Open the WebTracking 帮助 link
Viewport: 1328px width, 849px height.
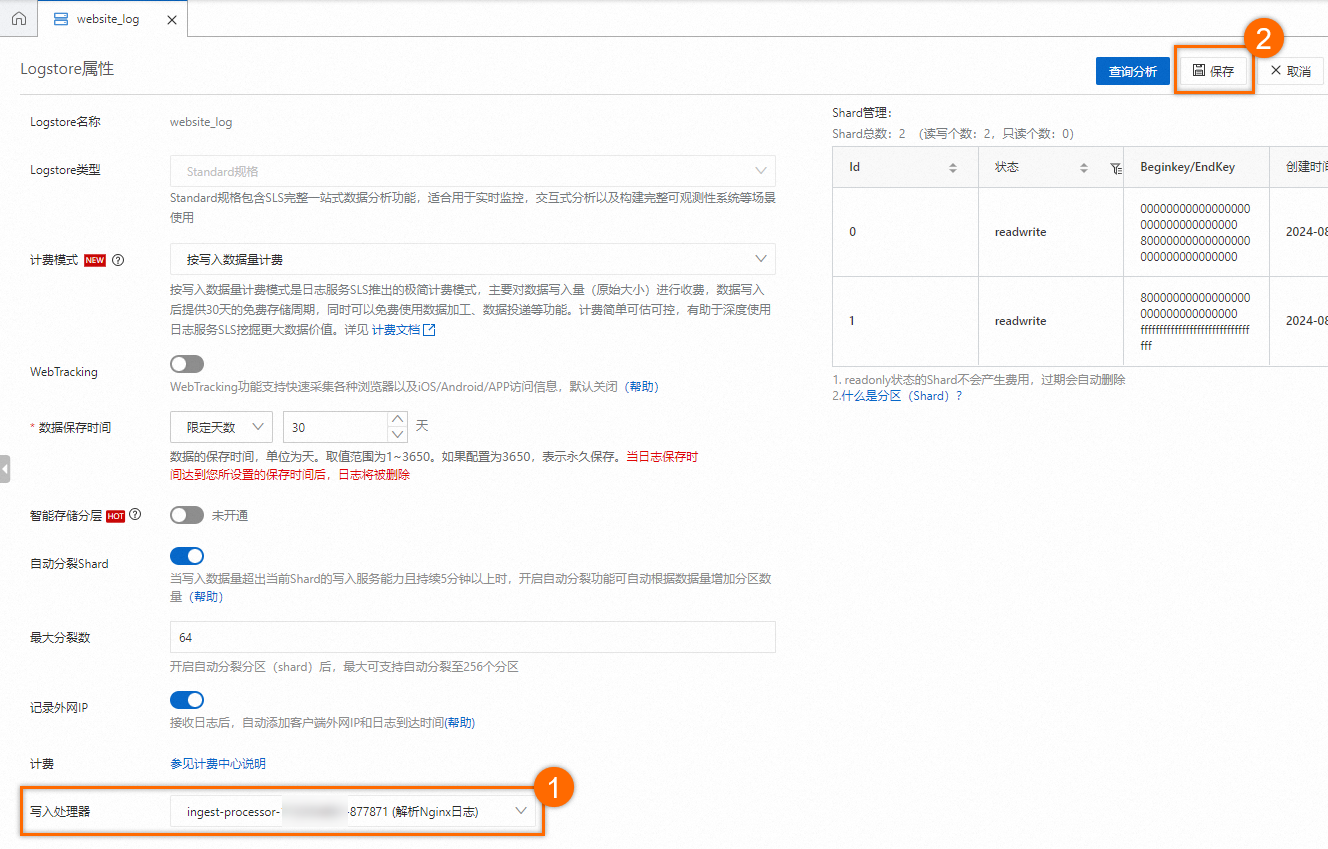coord(641,386)
